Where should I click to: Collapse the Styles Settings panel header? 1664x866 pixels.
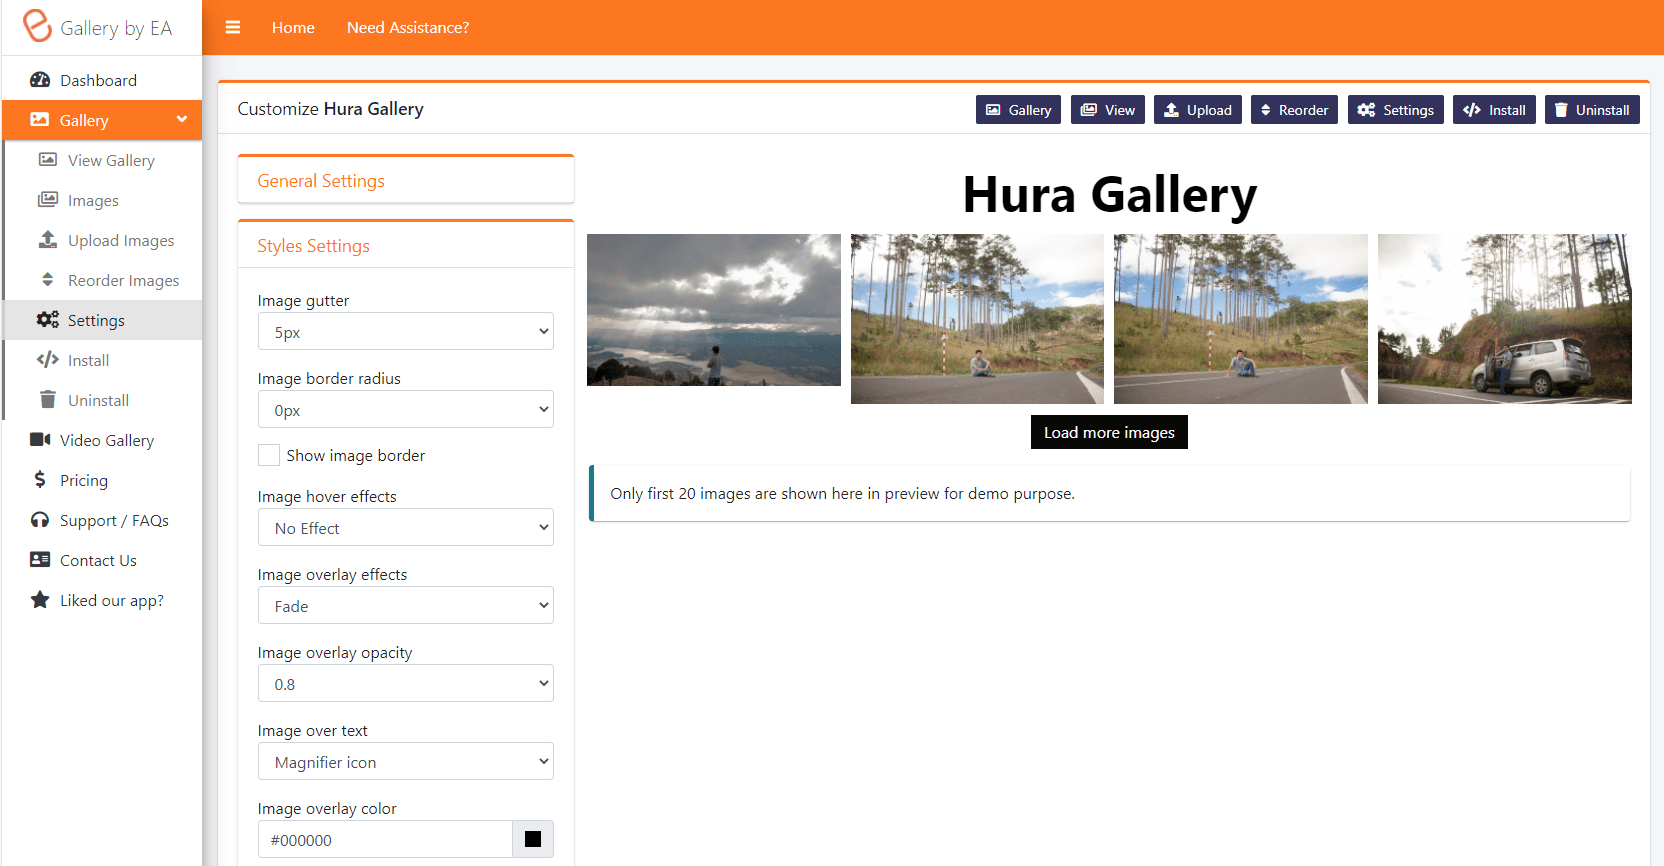tap(406, 245)
